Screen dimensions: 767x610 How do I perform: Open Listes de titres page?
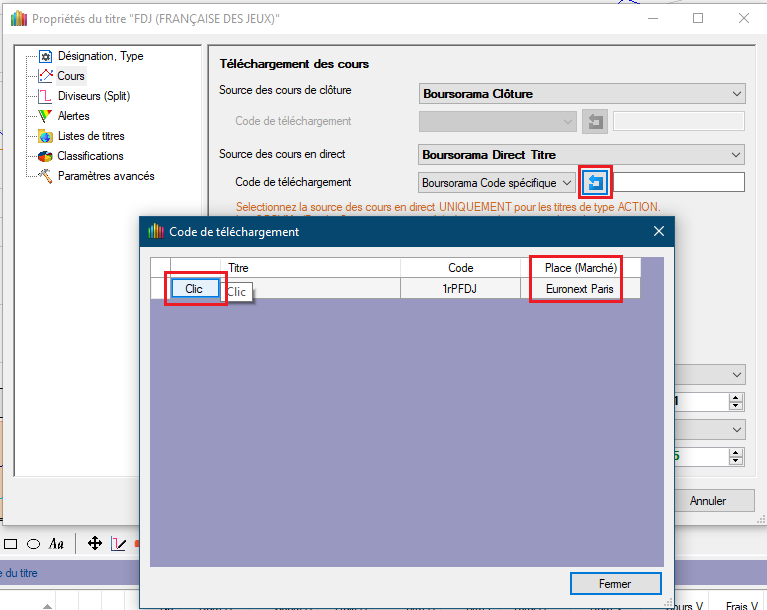[90, 136]
